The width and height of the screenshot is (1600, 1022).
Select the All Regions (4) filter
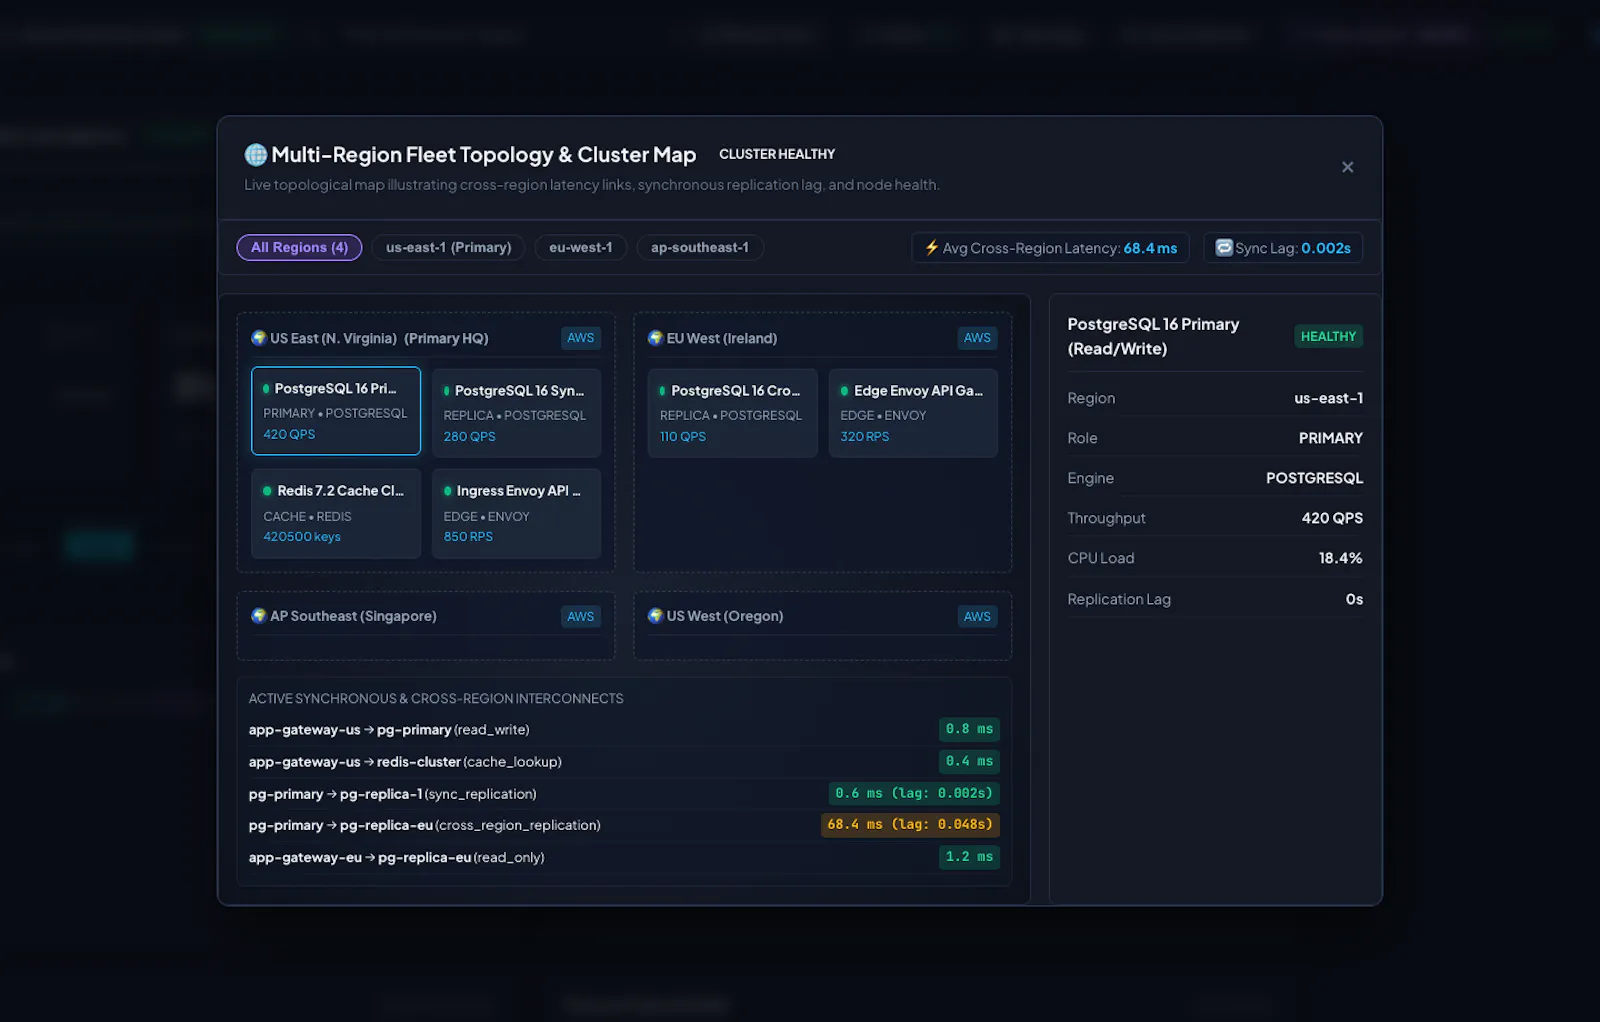pos(299,247)
